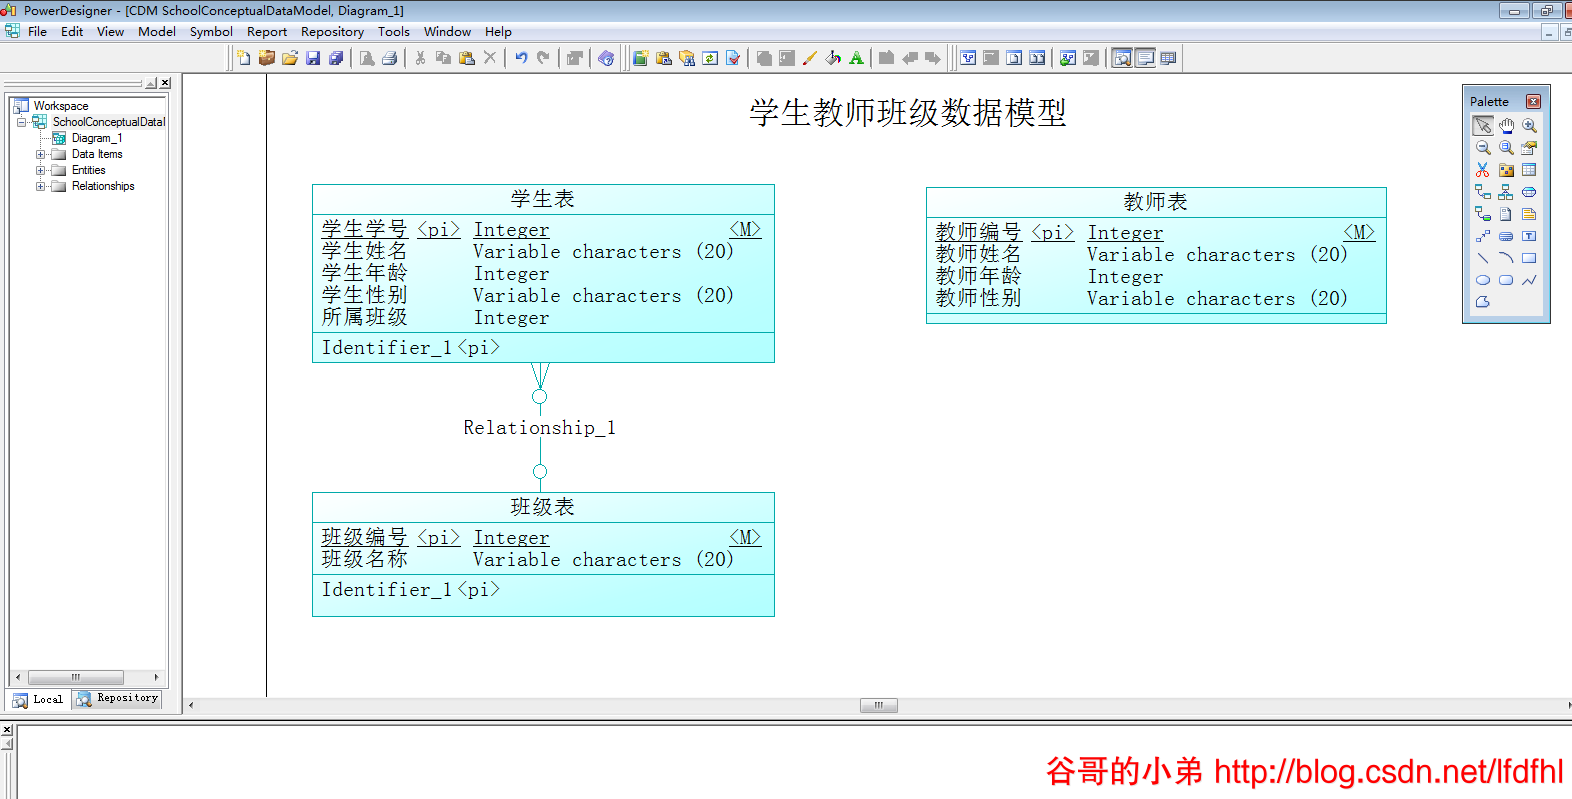Pick the straight Line tool in the Palette
This screenshot has width=1572, height=799.
(x=1483, y=258)
